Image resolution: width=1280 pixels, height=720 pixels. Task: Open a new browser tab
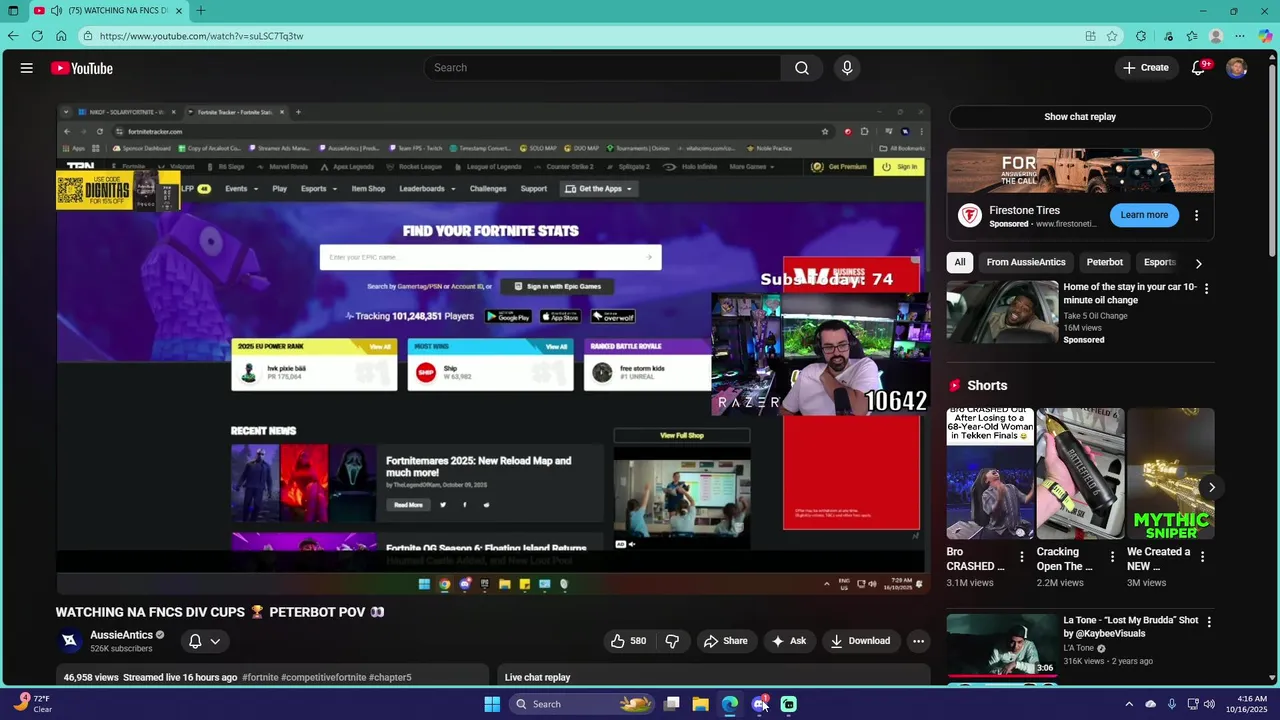(x=201, y=11)
